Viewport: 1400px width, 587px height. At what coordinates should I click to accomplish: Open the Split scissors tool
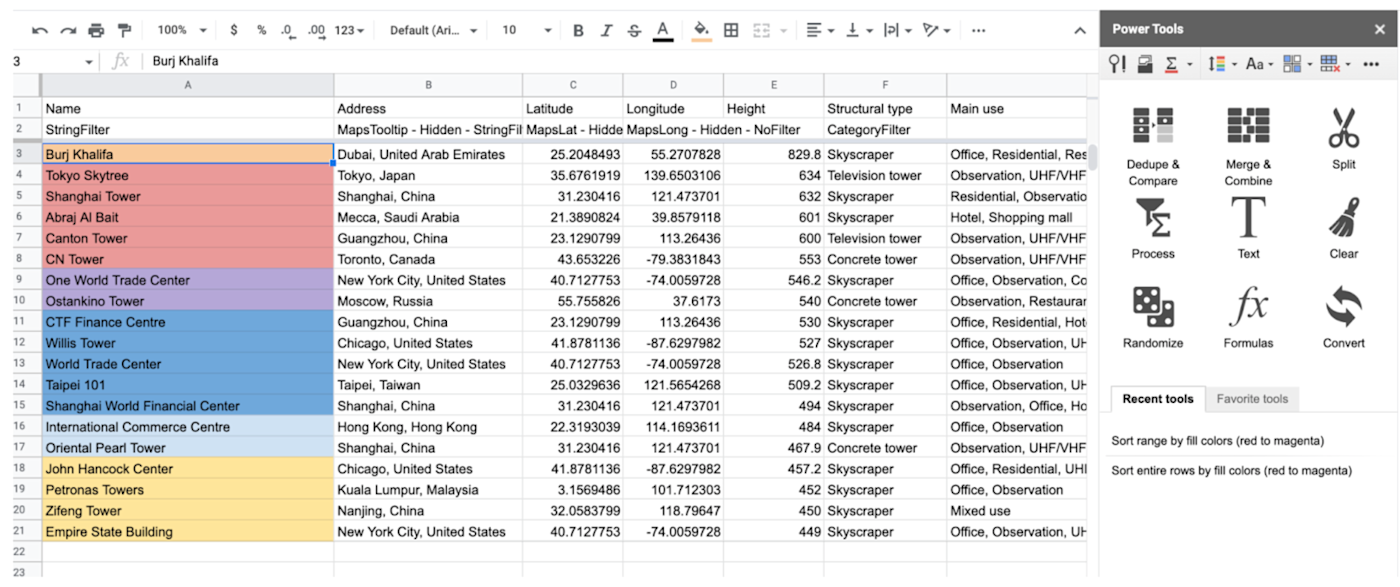point(1344,138)
